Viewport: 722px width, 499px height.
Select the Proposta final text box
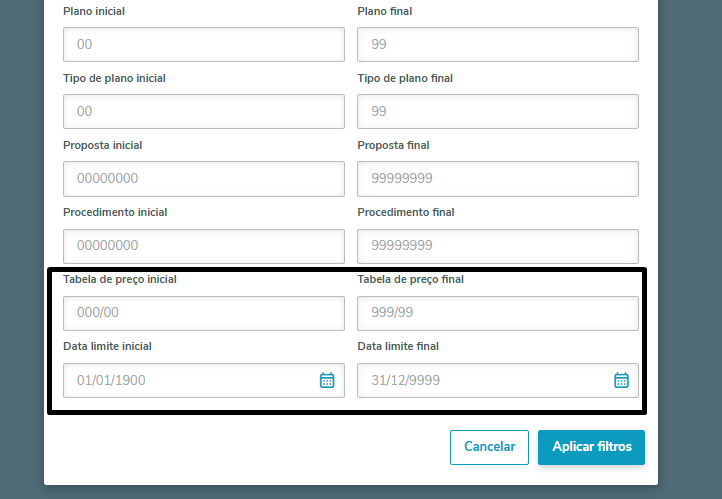(x=498, y=179)
